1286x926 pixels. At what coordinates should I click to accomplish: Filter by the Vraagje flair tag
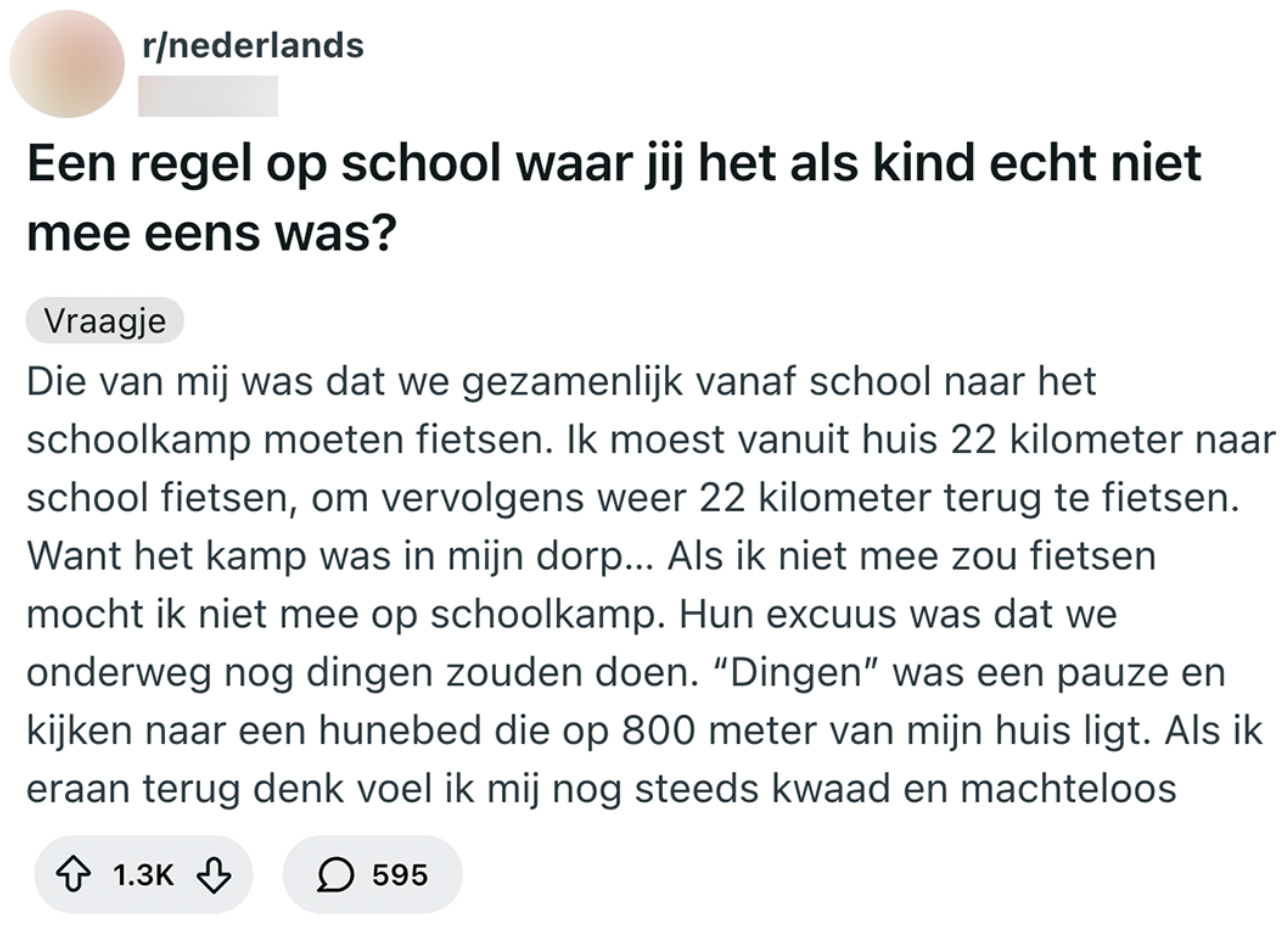pos(105,321)
